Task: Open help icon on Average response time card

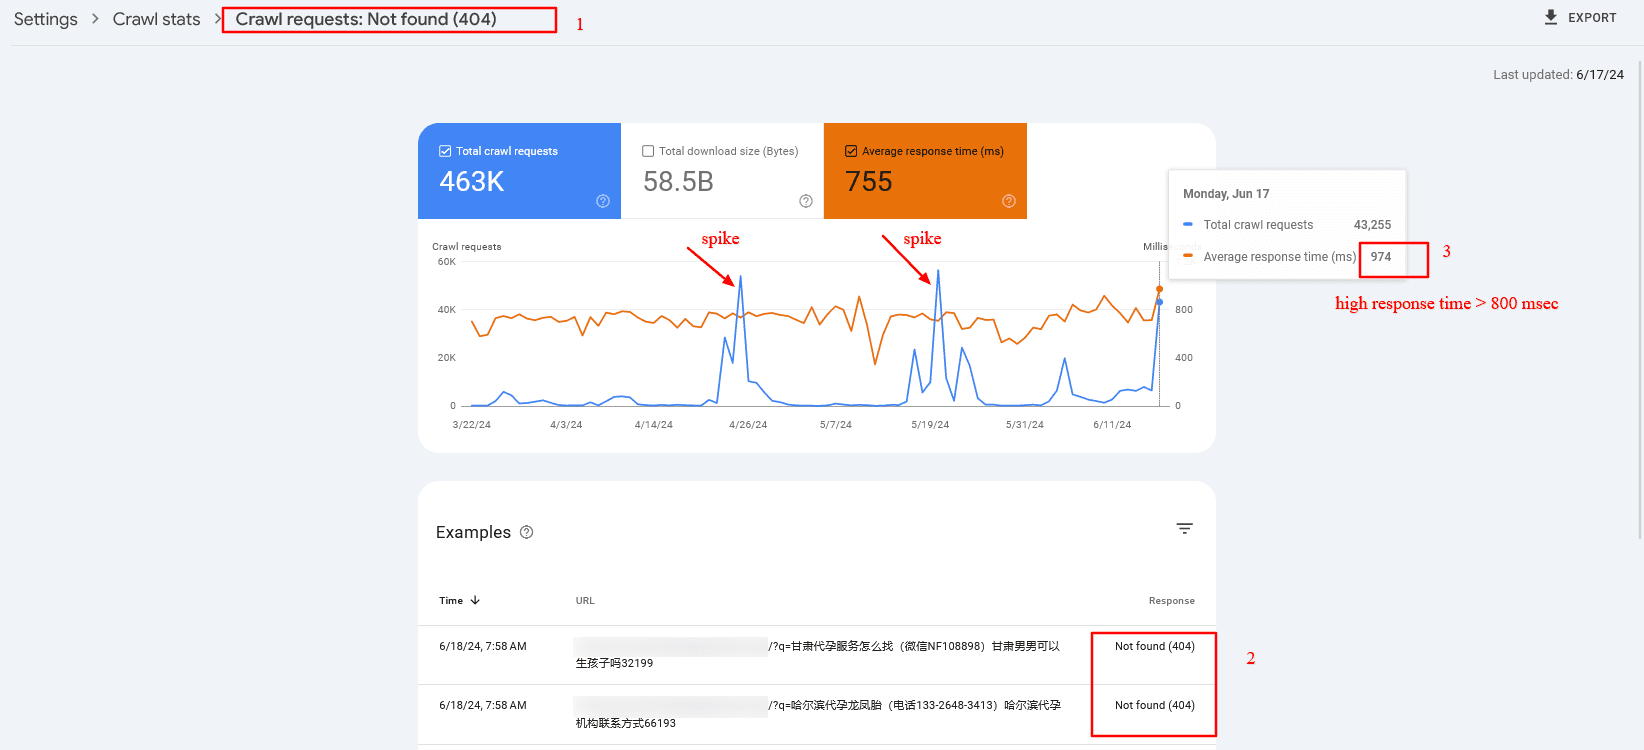Action: (1009, 201)
